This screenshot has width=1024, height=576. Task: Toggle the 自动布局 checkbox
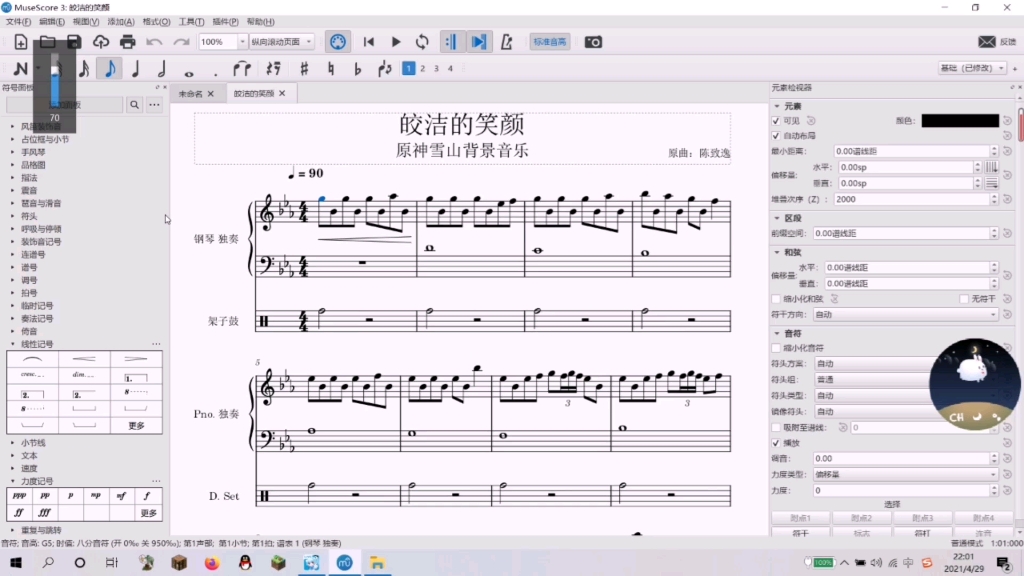coord(776,136)
